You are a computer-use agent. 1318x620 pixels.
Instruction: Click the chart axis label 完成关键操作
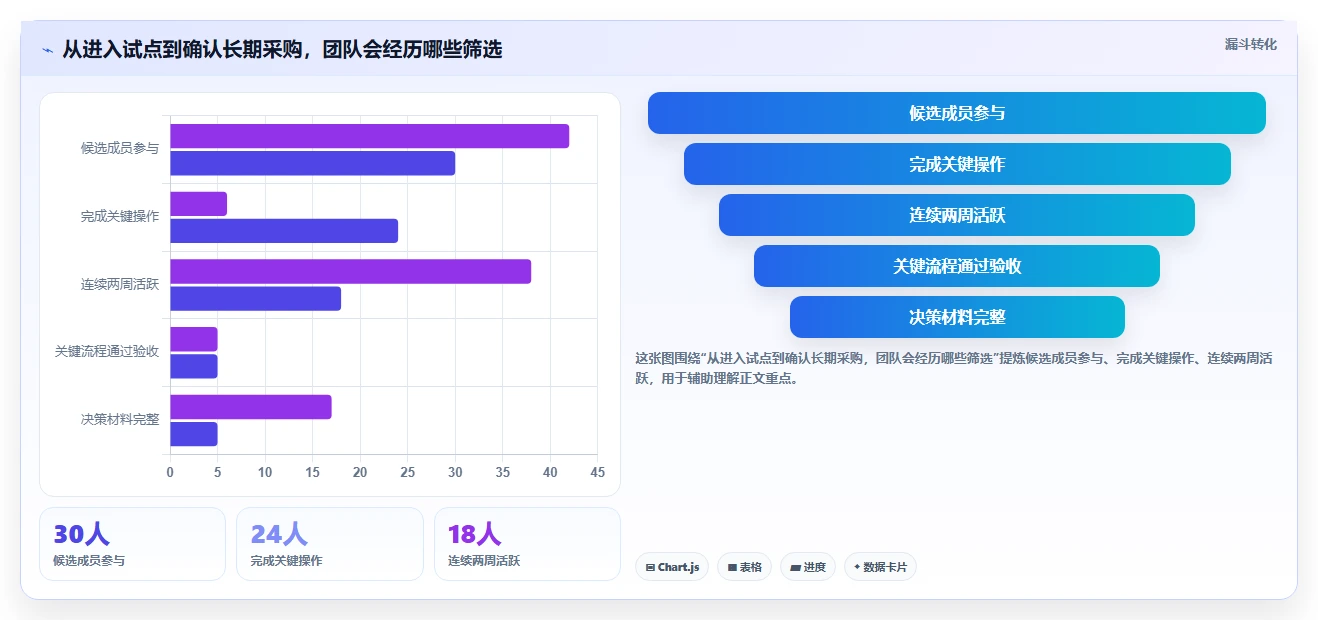tap(120, 216)
